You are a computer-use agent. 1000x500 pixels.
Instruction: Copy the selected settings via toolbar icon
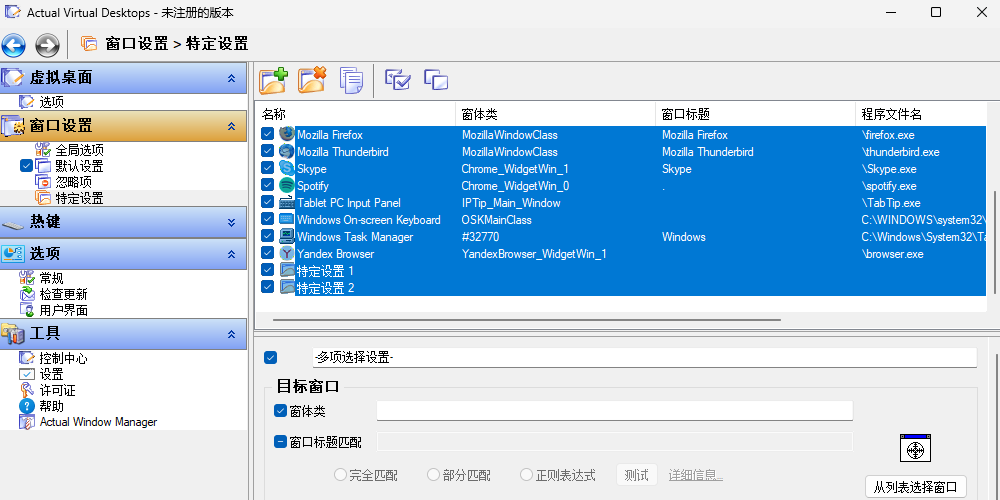tap(351, 80)
